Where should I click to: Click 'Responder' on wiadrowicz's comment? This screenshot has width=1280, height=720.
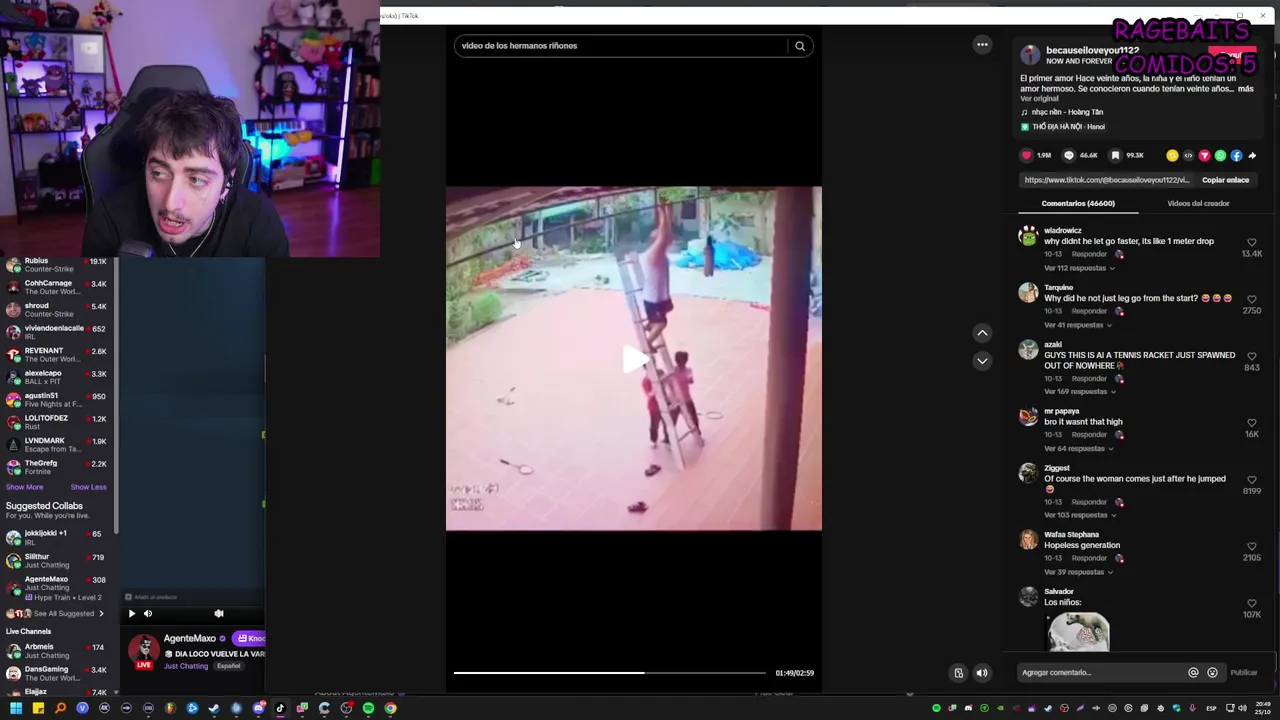coord(1089,254)
